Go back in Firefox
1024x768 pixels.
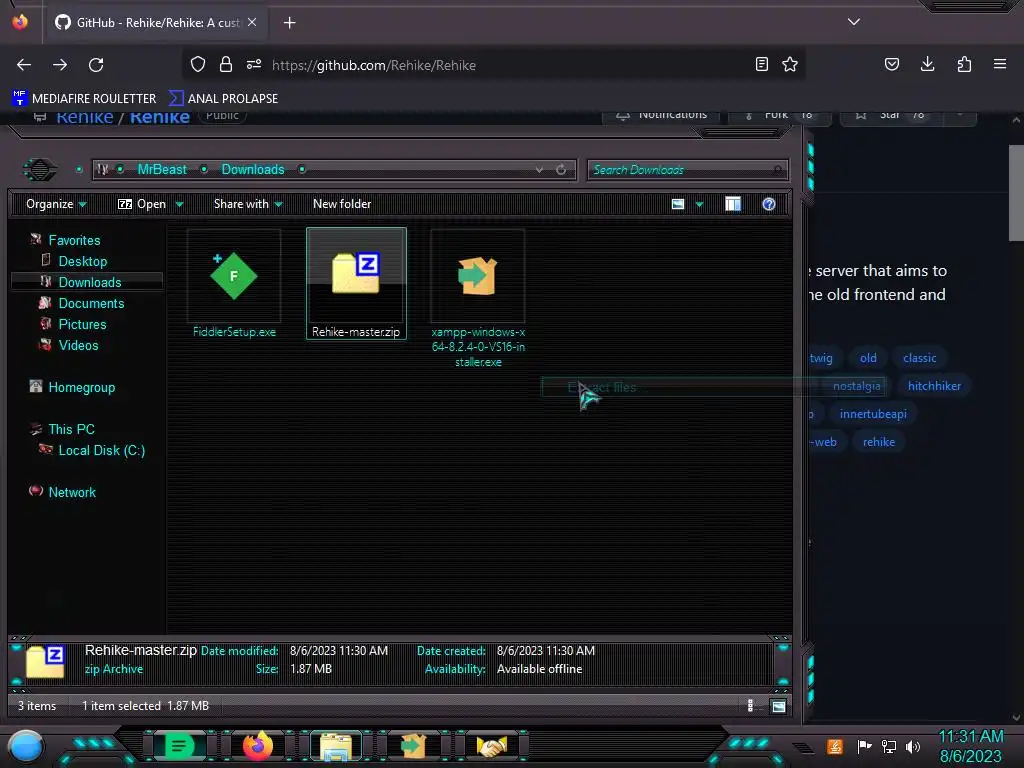pyautogui.click(x=24, y=65)
